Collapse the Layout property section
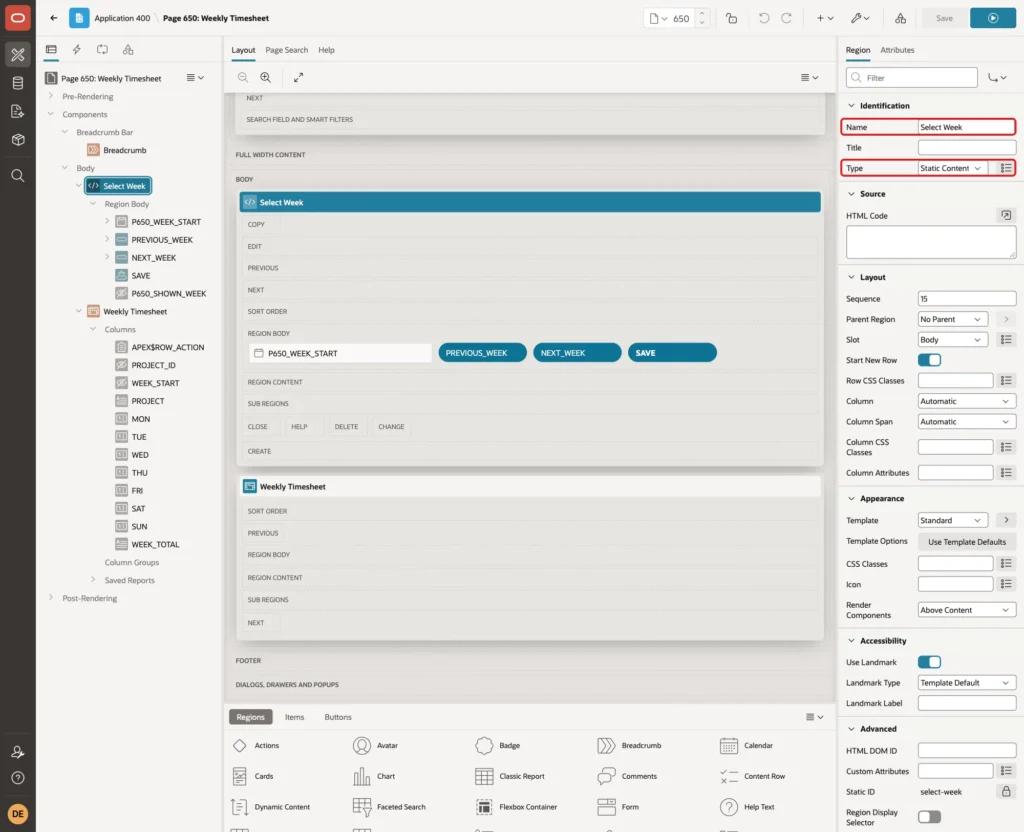 (851, 277)
